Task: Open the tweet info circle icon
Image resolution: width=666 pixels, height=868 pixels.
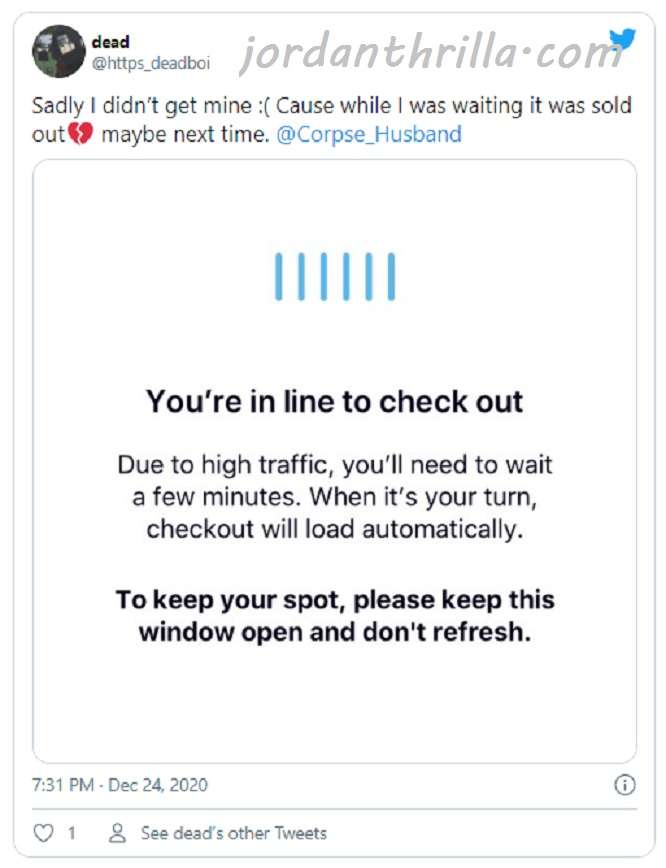Action: [x=625, y=785]
